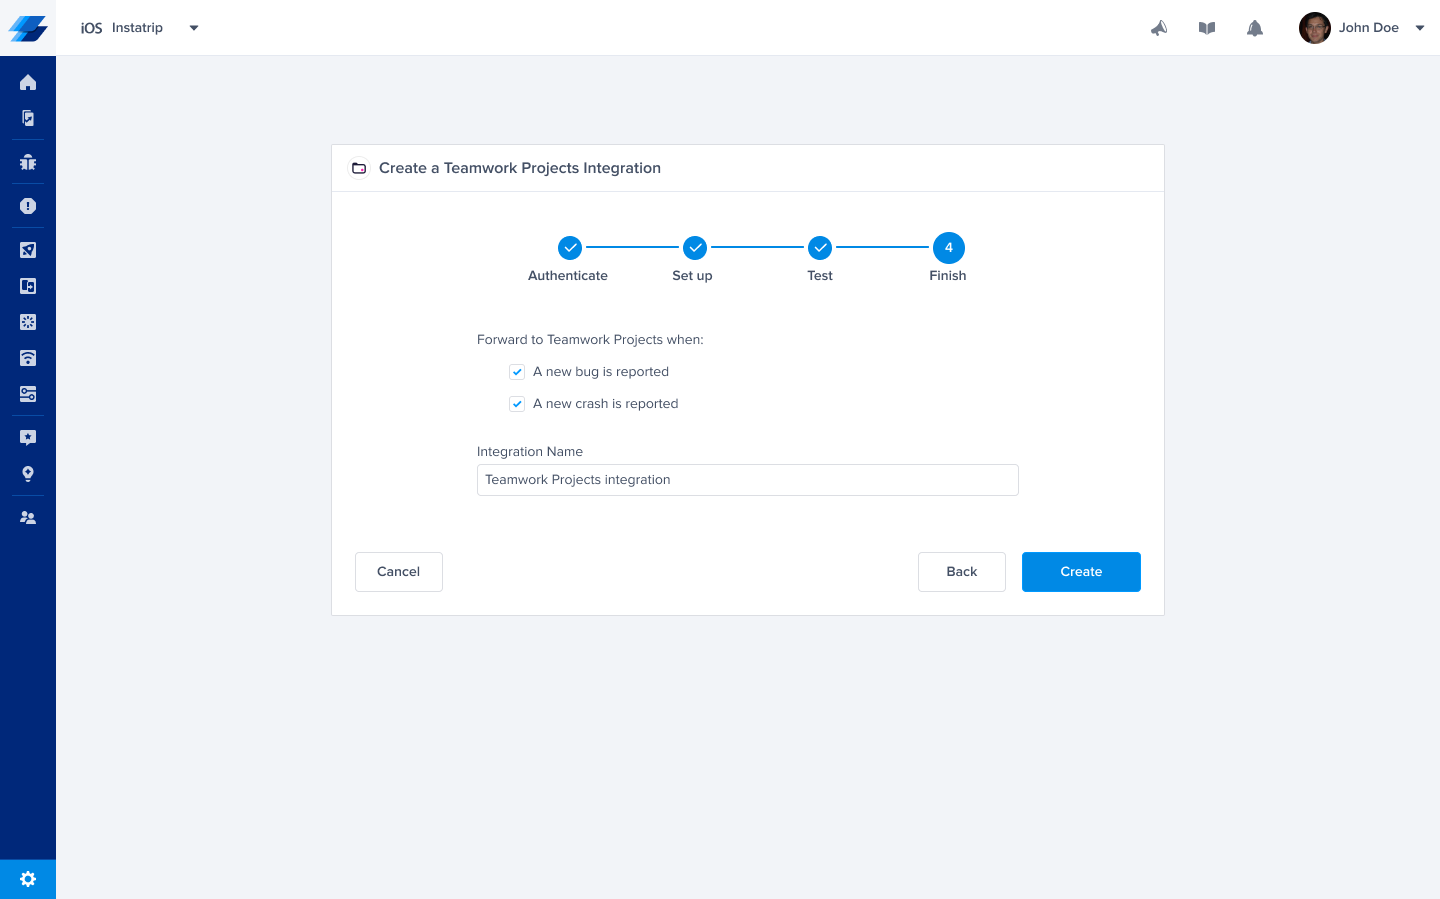
Task: Open the rocket launch icon in sidebar
Action: coord(28,250)
